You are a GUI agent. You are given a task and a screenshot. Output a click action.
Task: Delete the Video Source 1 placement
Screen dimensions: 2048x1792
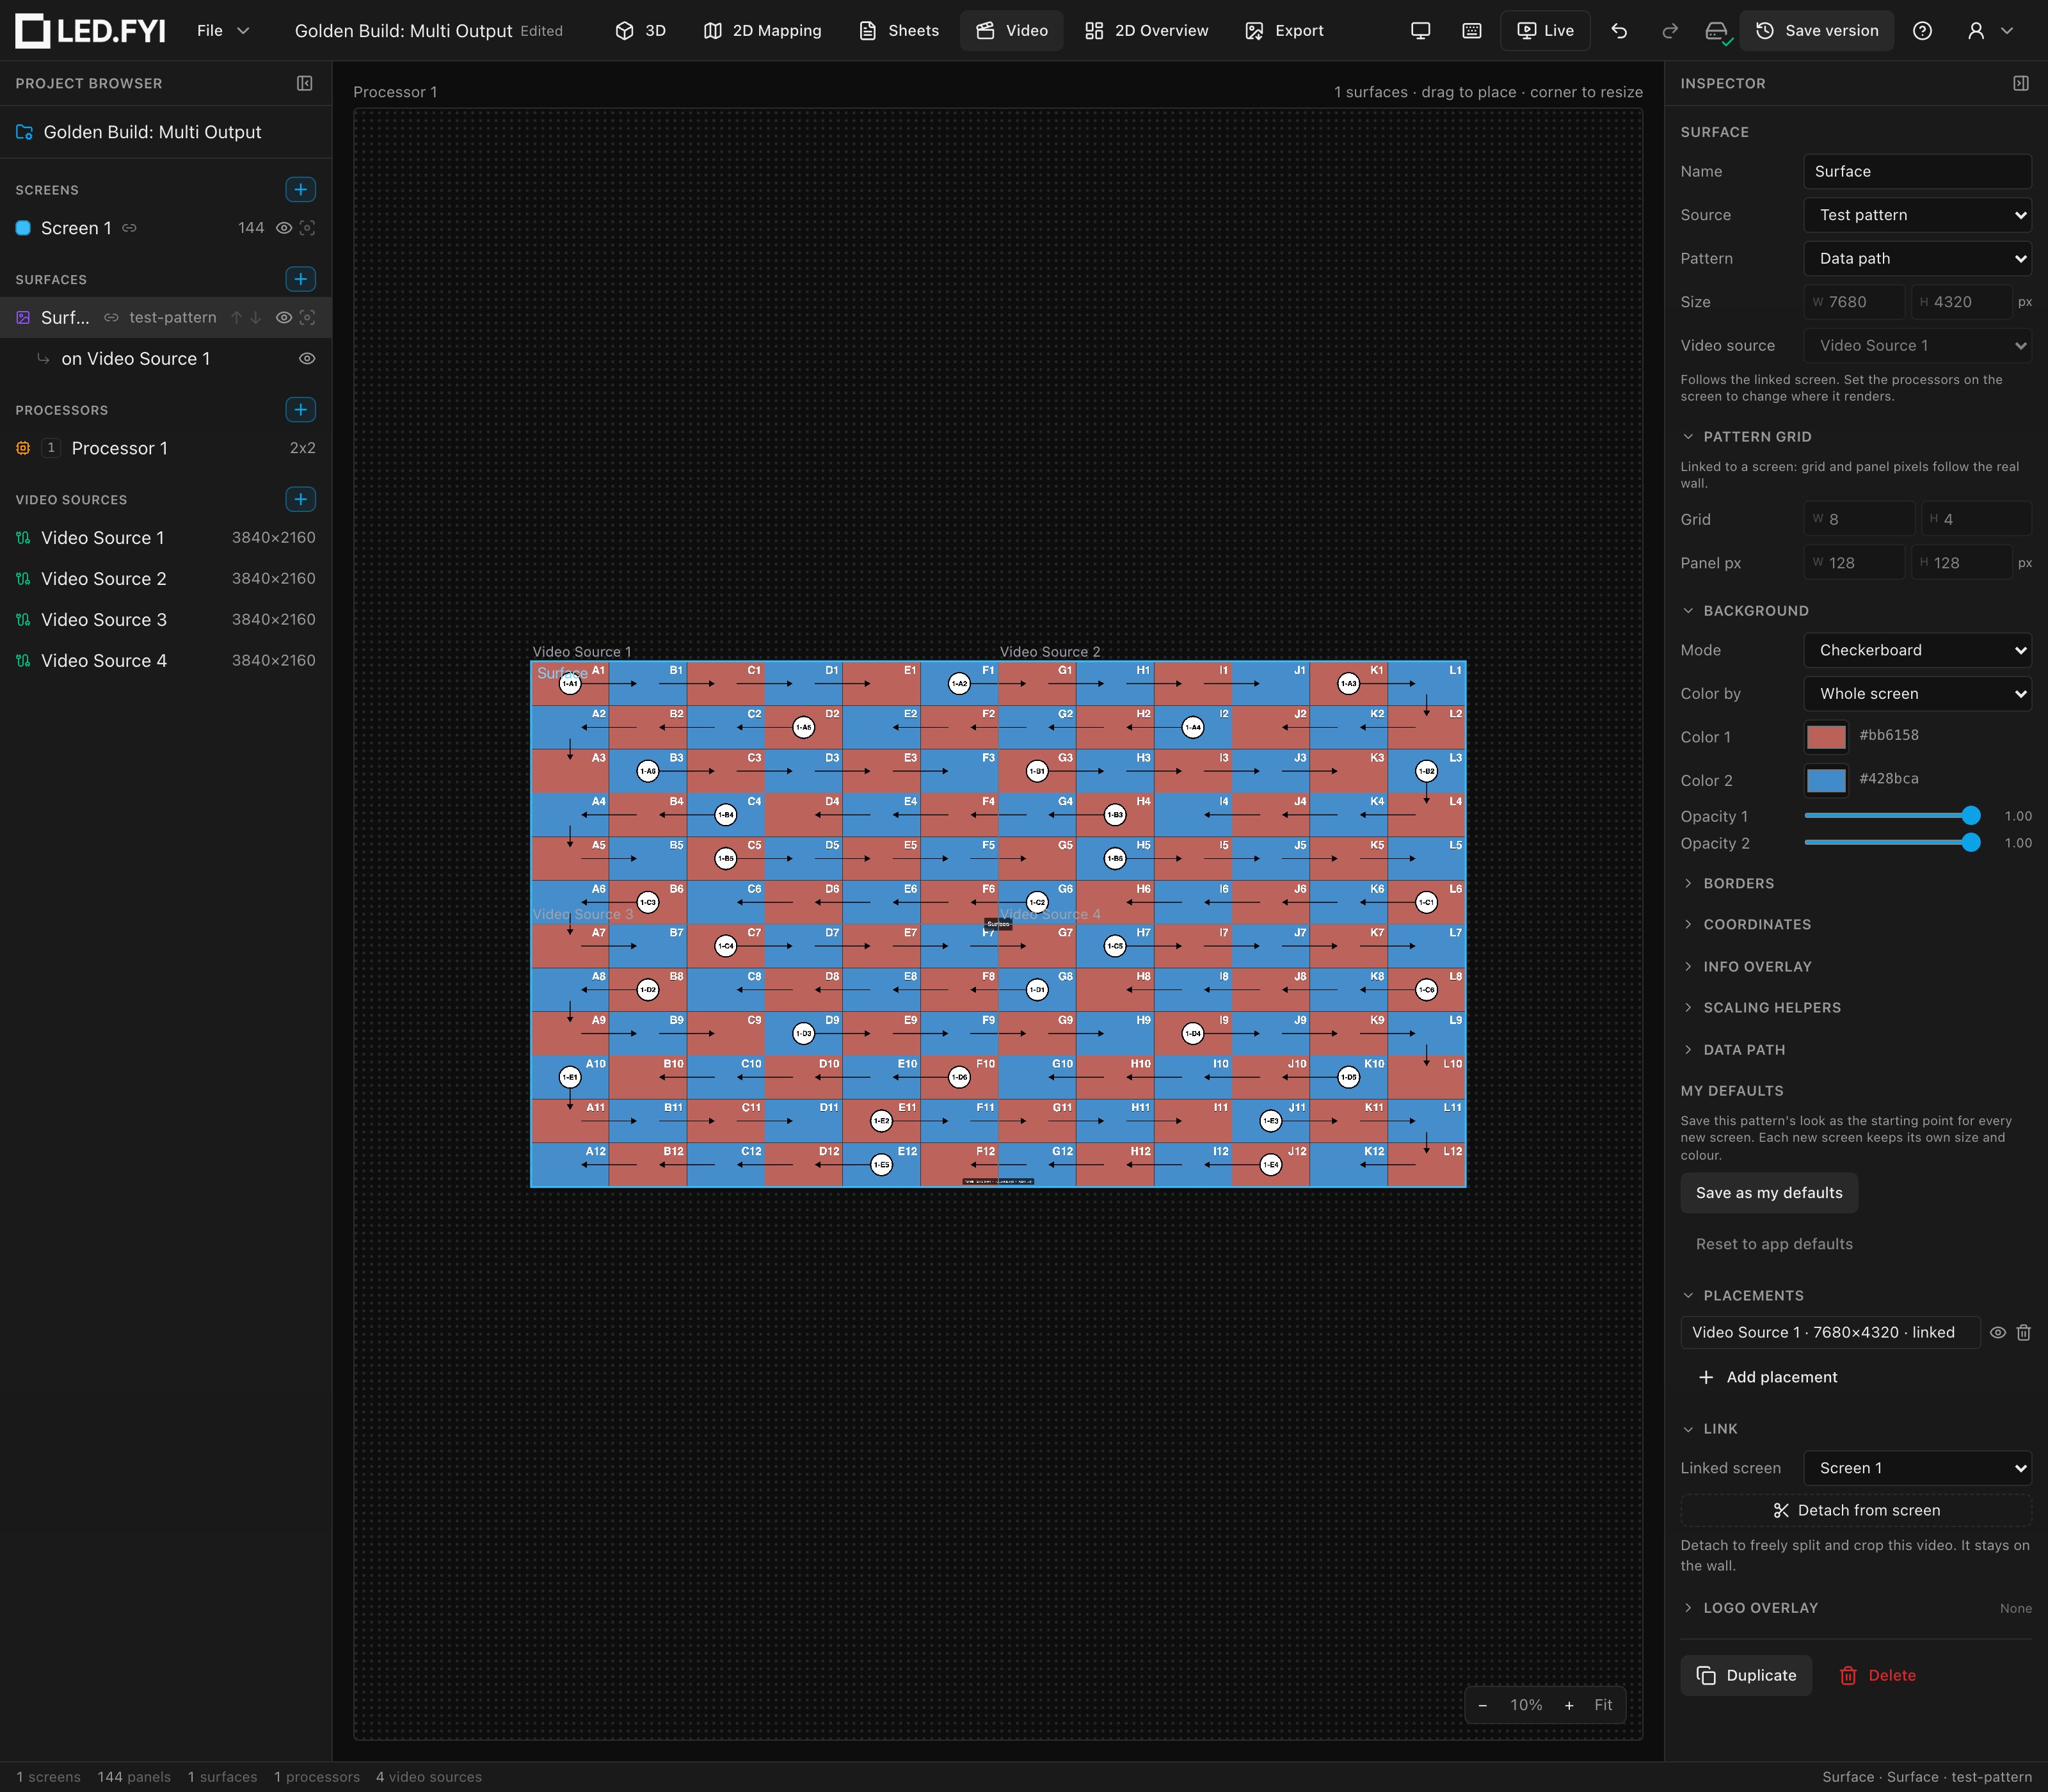pos(2024,1332)
